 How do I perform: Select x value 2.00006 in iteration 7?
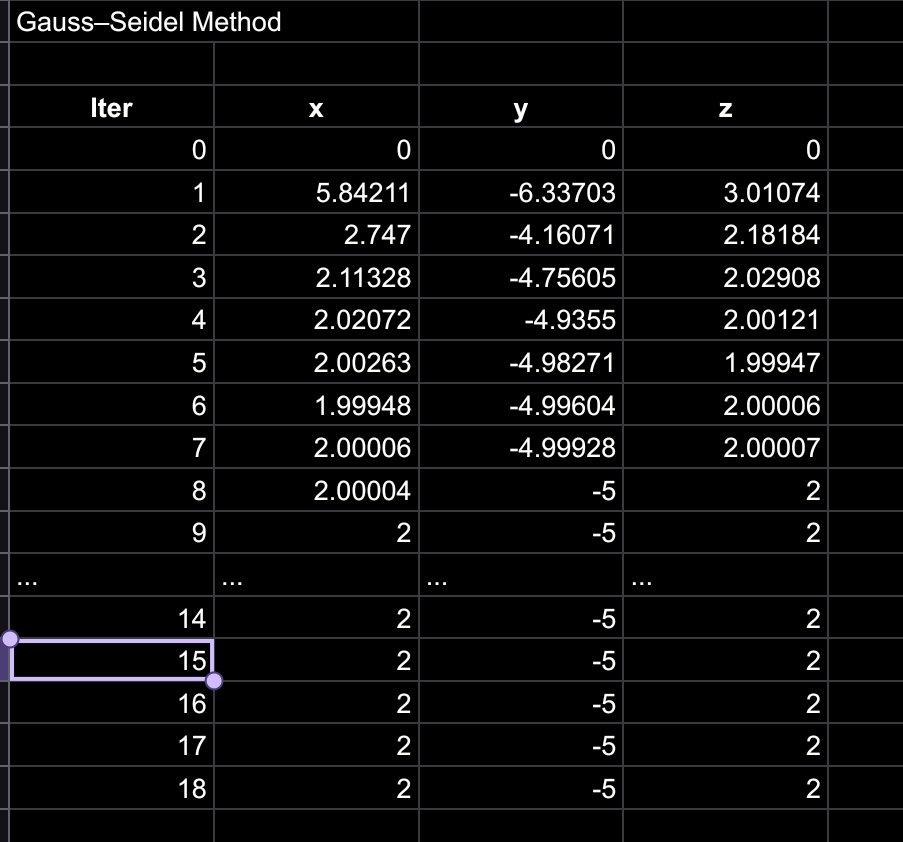pos(316,447)
